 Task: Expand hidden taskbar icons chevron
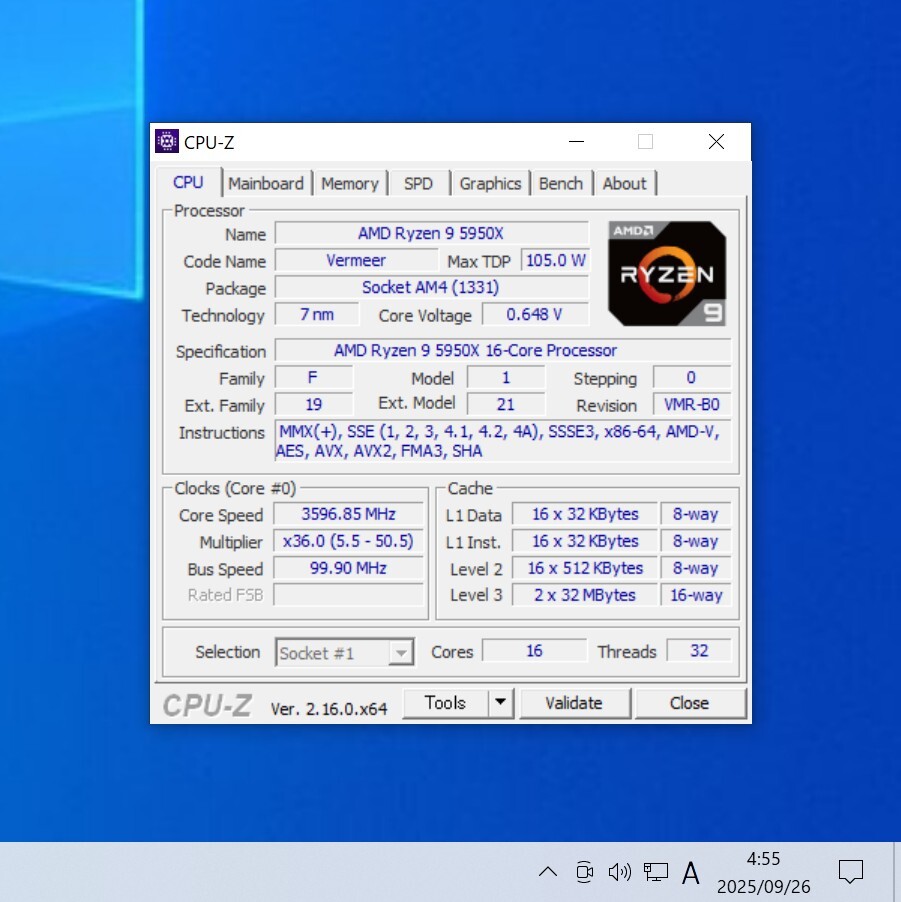[x=548, y=872]
